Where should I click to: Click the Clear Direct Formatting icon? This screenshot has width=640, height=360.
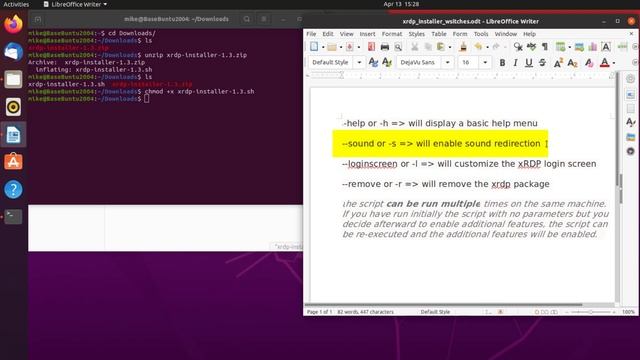click(x=589, y=62)
